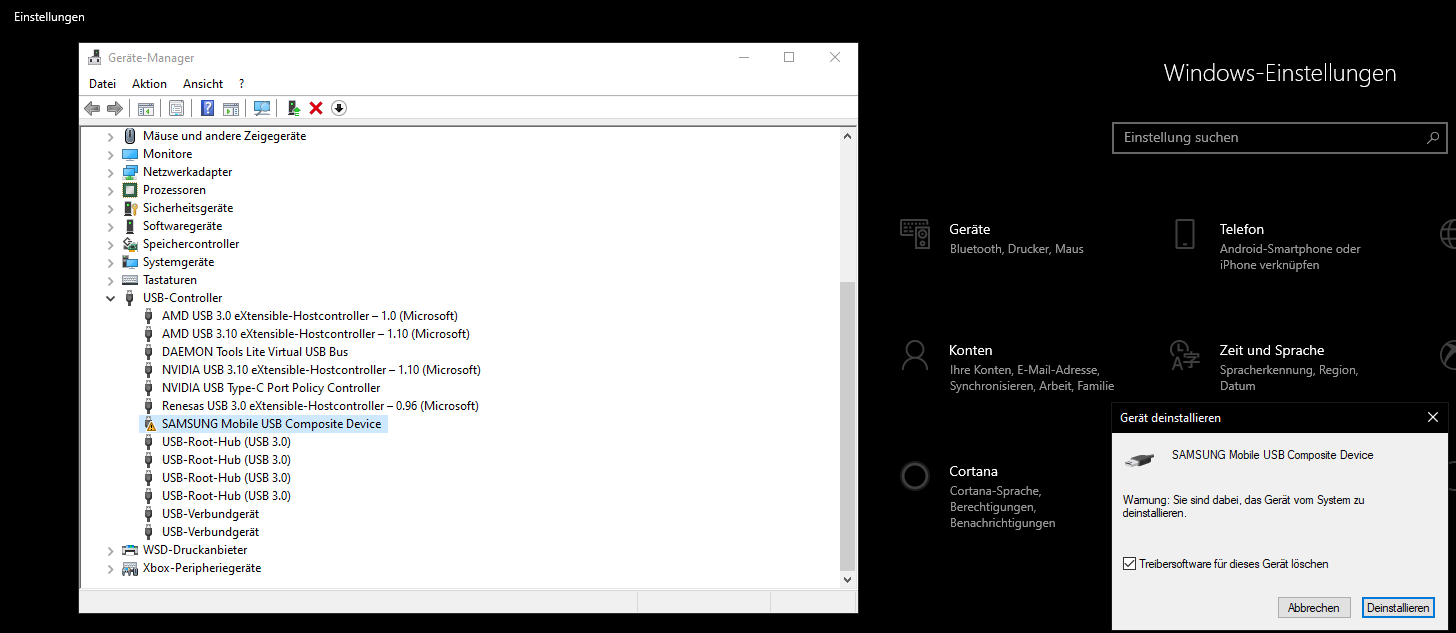
Task: Click the scrollbar down arrow in device tree
Action: pyautogui.click(x=848, y=578)
